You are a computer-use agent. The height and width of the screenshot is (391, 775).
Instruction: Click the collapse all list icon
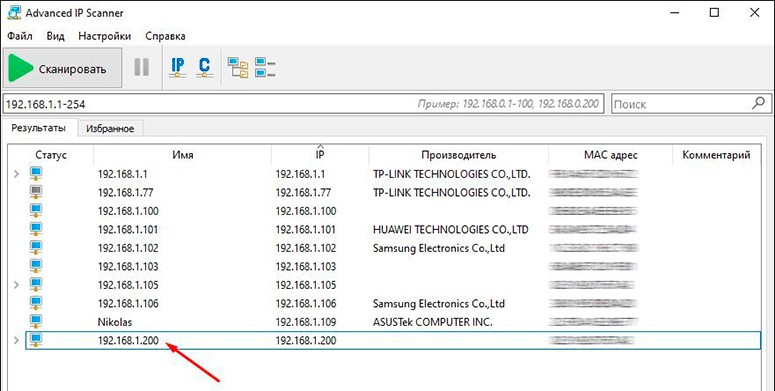(265, 68)
